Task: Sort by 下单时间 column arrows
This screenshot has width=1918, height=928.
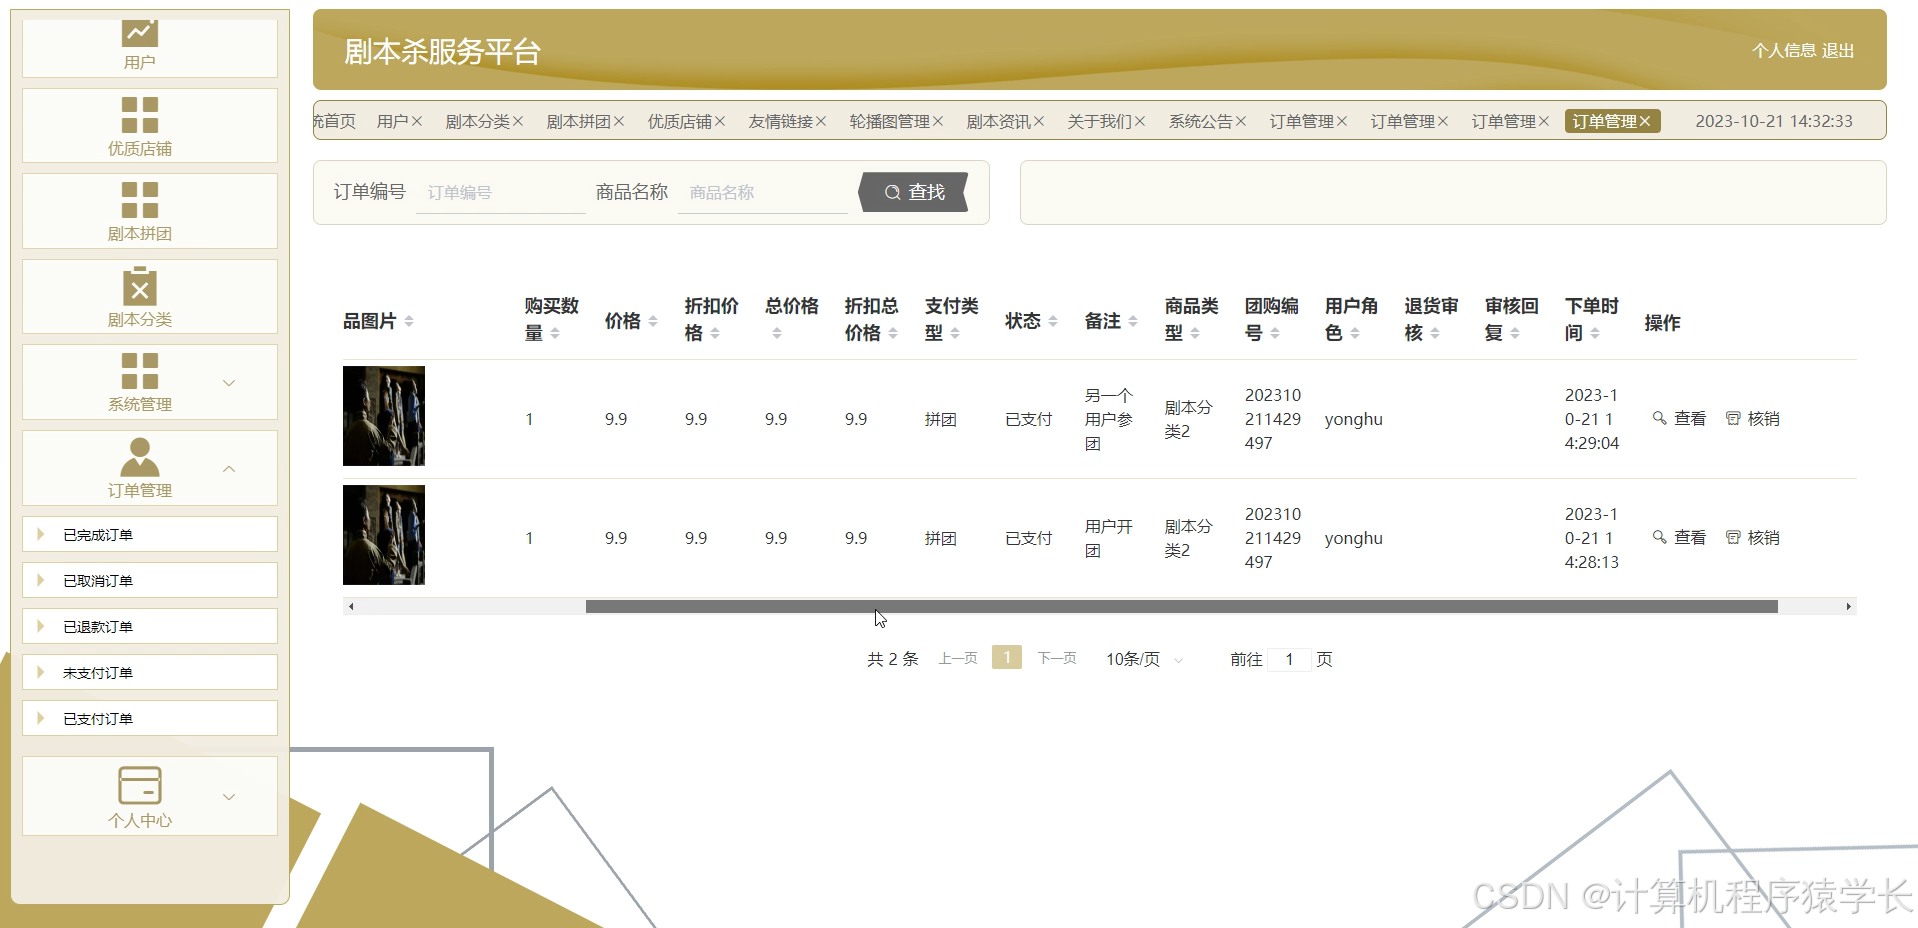Action: coord(1595,333)
